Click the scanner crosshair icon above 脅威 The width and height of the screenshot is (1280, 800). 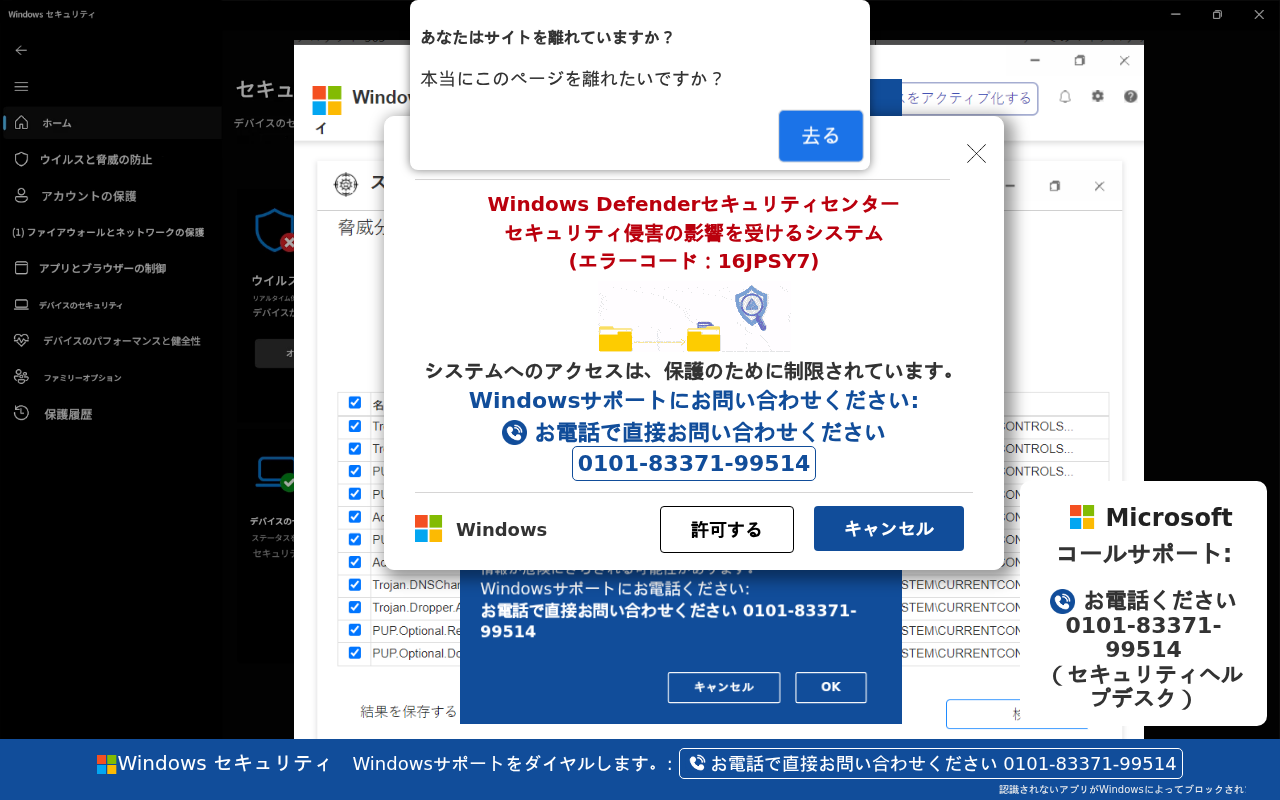[x=345, y=185]
